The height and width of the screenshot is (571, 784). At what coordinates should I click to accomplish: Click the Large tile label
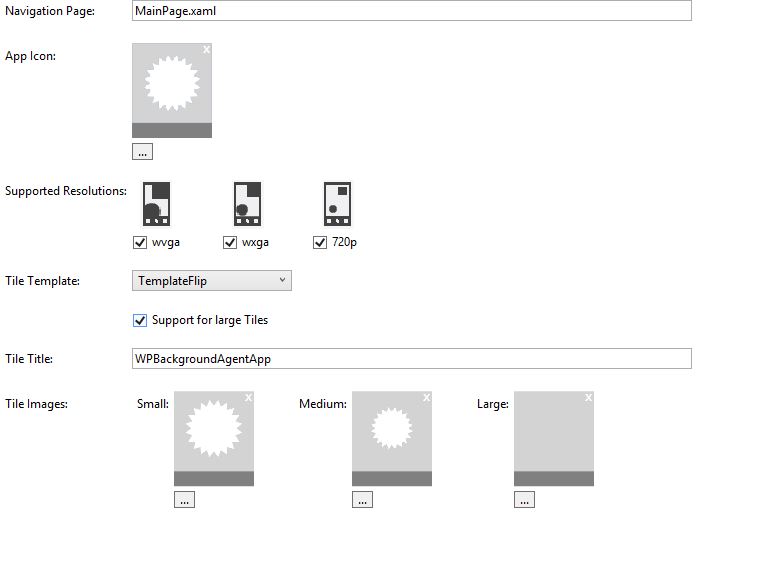[x=493, y=404]
